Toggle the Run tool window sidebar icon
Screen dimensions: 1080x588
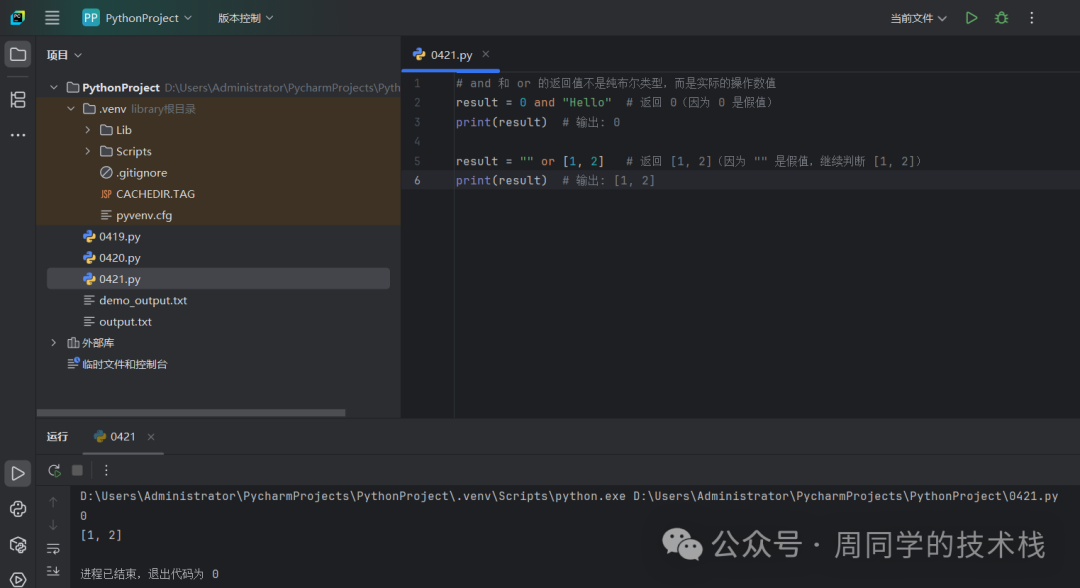[x=18, y=473]
